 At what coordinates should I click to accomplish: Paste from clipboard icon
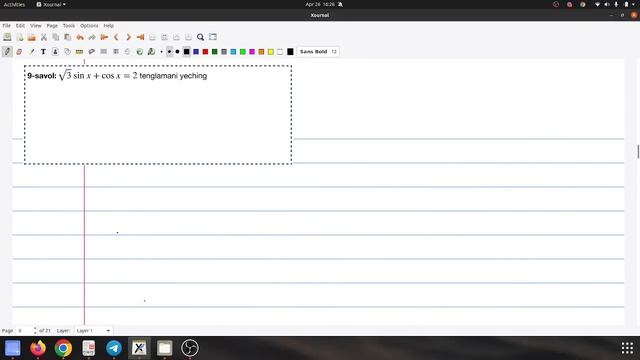click(68, 37)
